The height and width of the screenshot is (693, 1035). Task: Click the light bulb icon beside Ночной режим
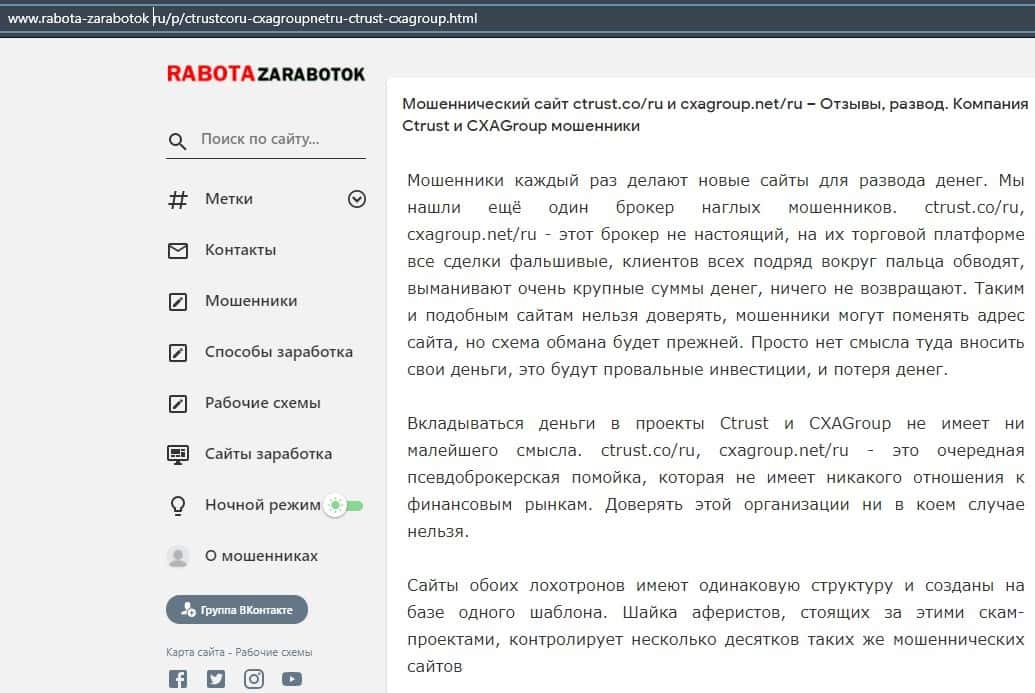click(178, 506)
